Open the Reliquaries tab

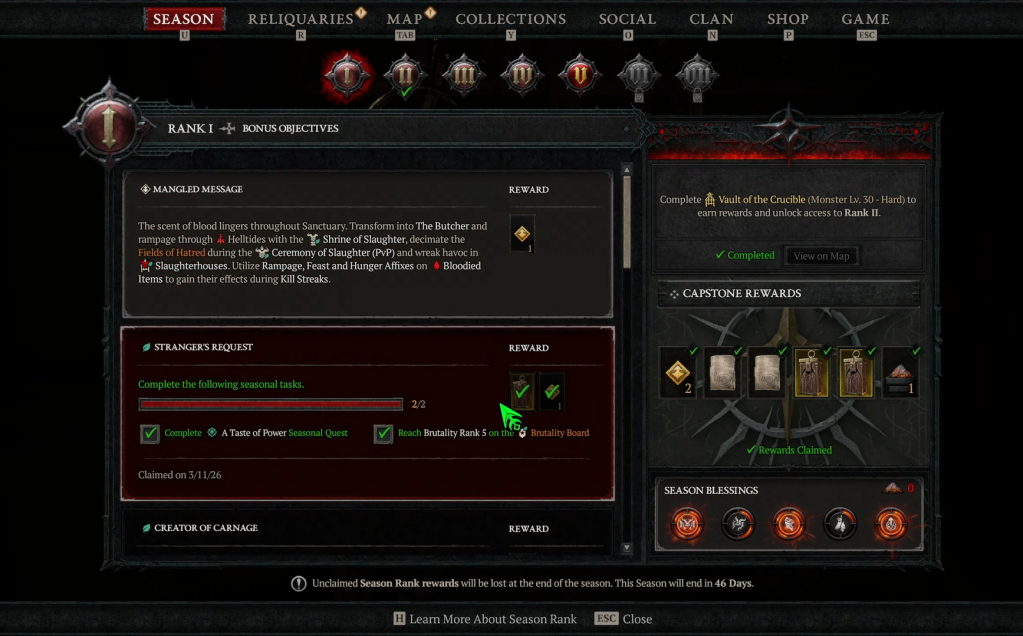coord(300,19)
